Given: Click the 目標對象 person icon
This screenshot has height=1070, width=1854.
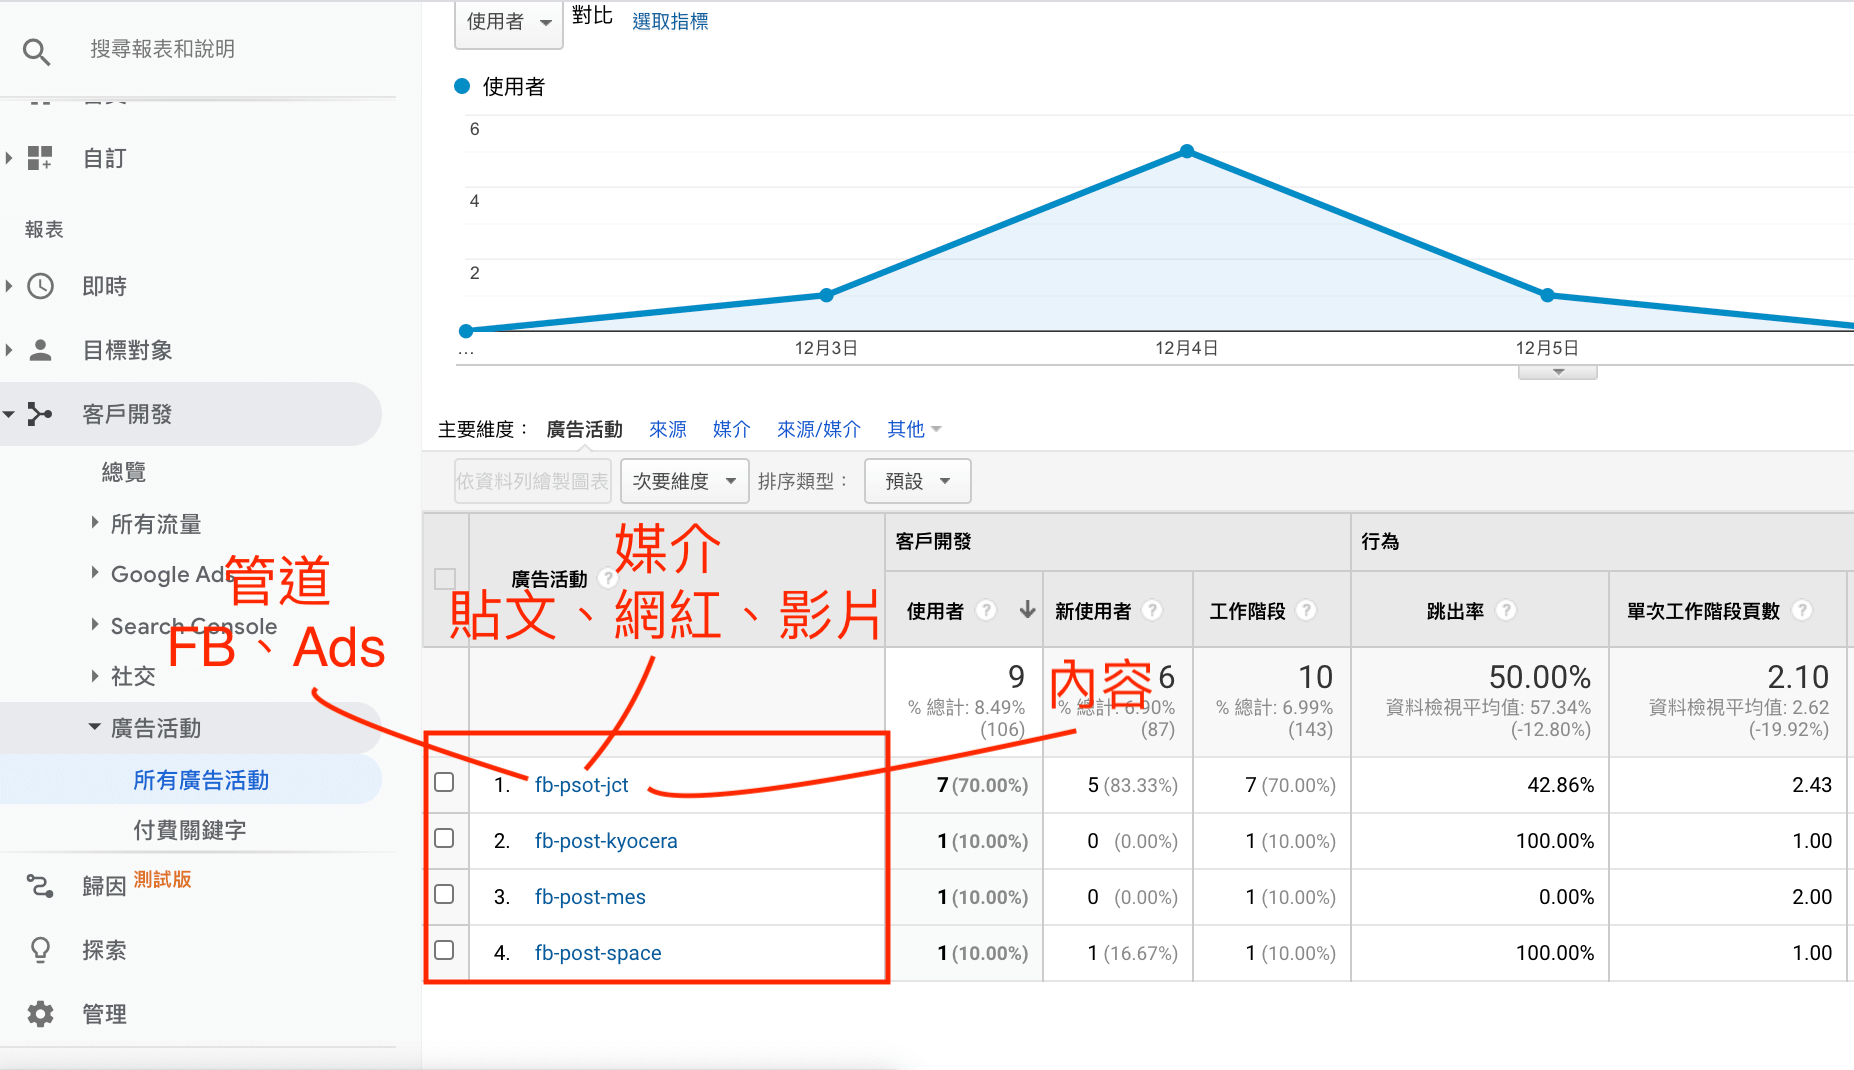Looking at the screenshot, I should tap(40, 350).
